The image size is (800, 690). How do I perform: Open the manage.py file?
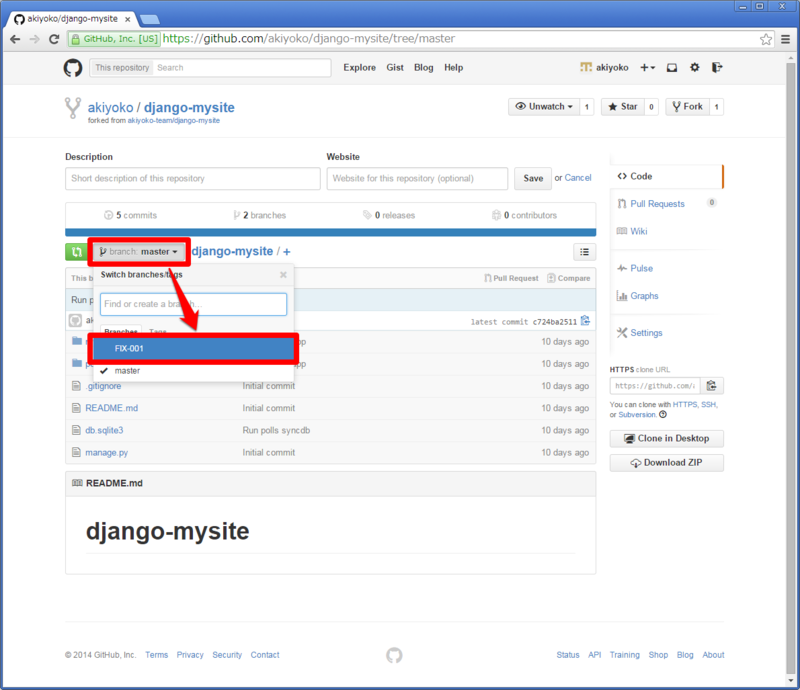coord(106,453)
